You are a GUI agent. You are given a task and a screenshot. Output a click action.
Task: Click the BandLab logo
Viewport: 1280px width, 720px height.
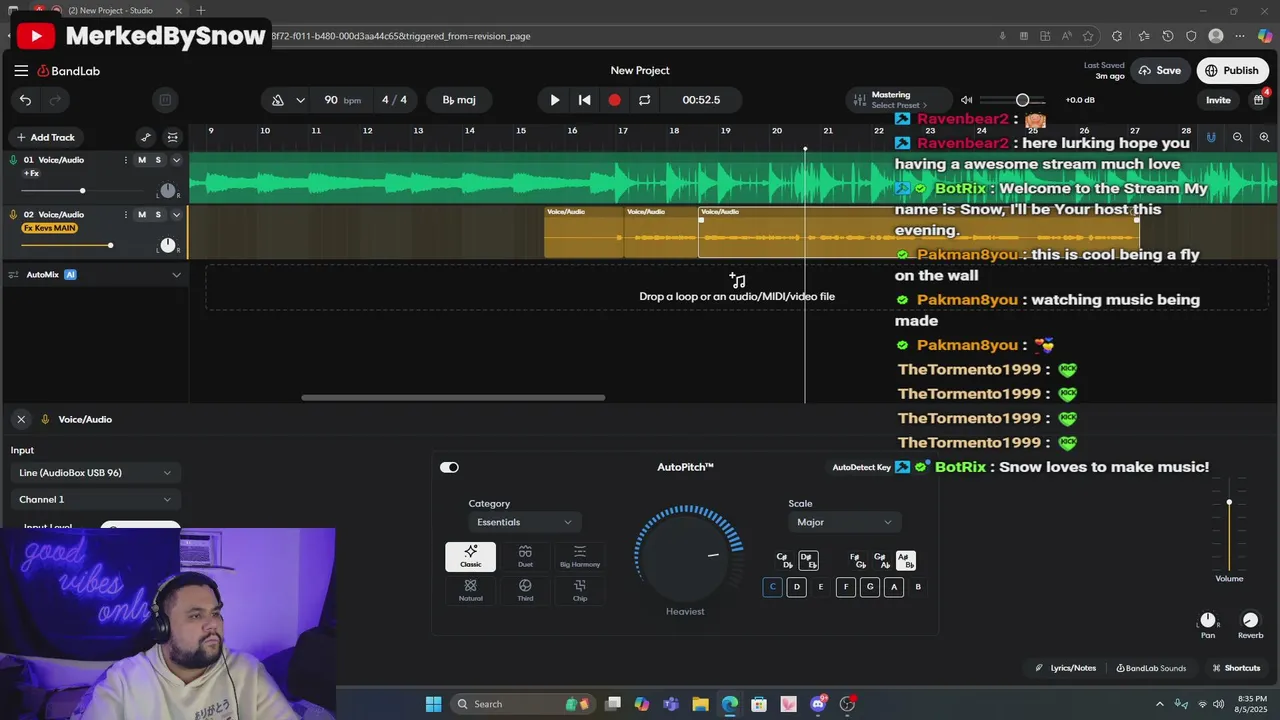tap(69, 71)
